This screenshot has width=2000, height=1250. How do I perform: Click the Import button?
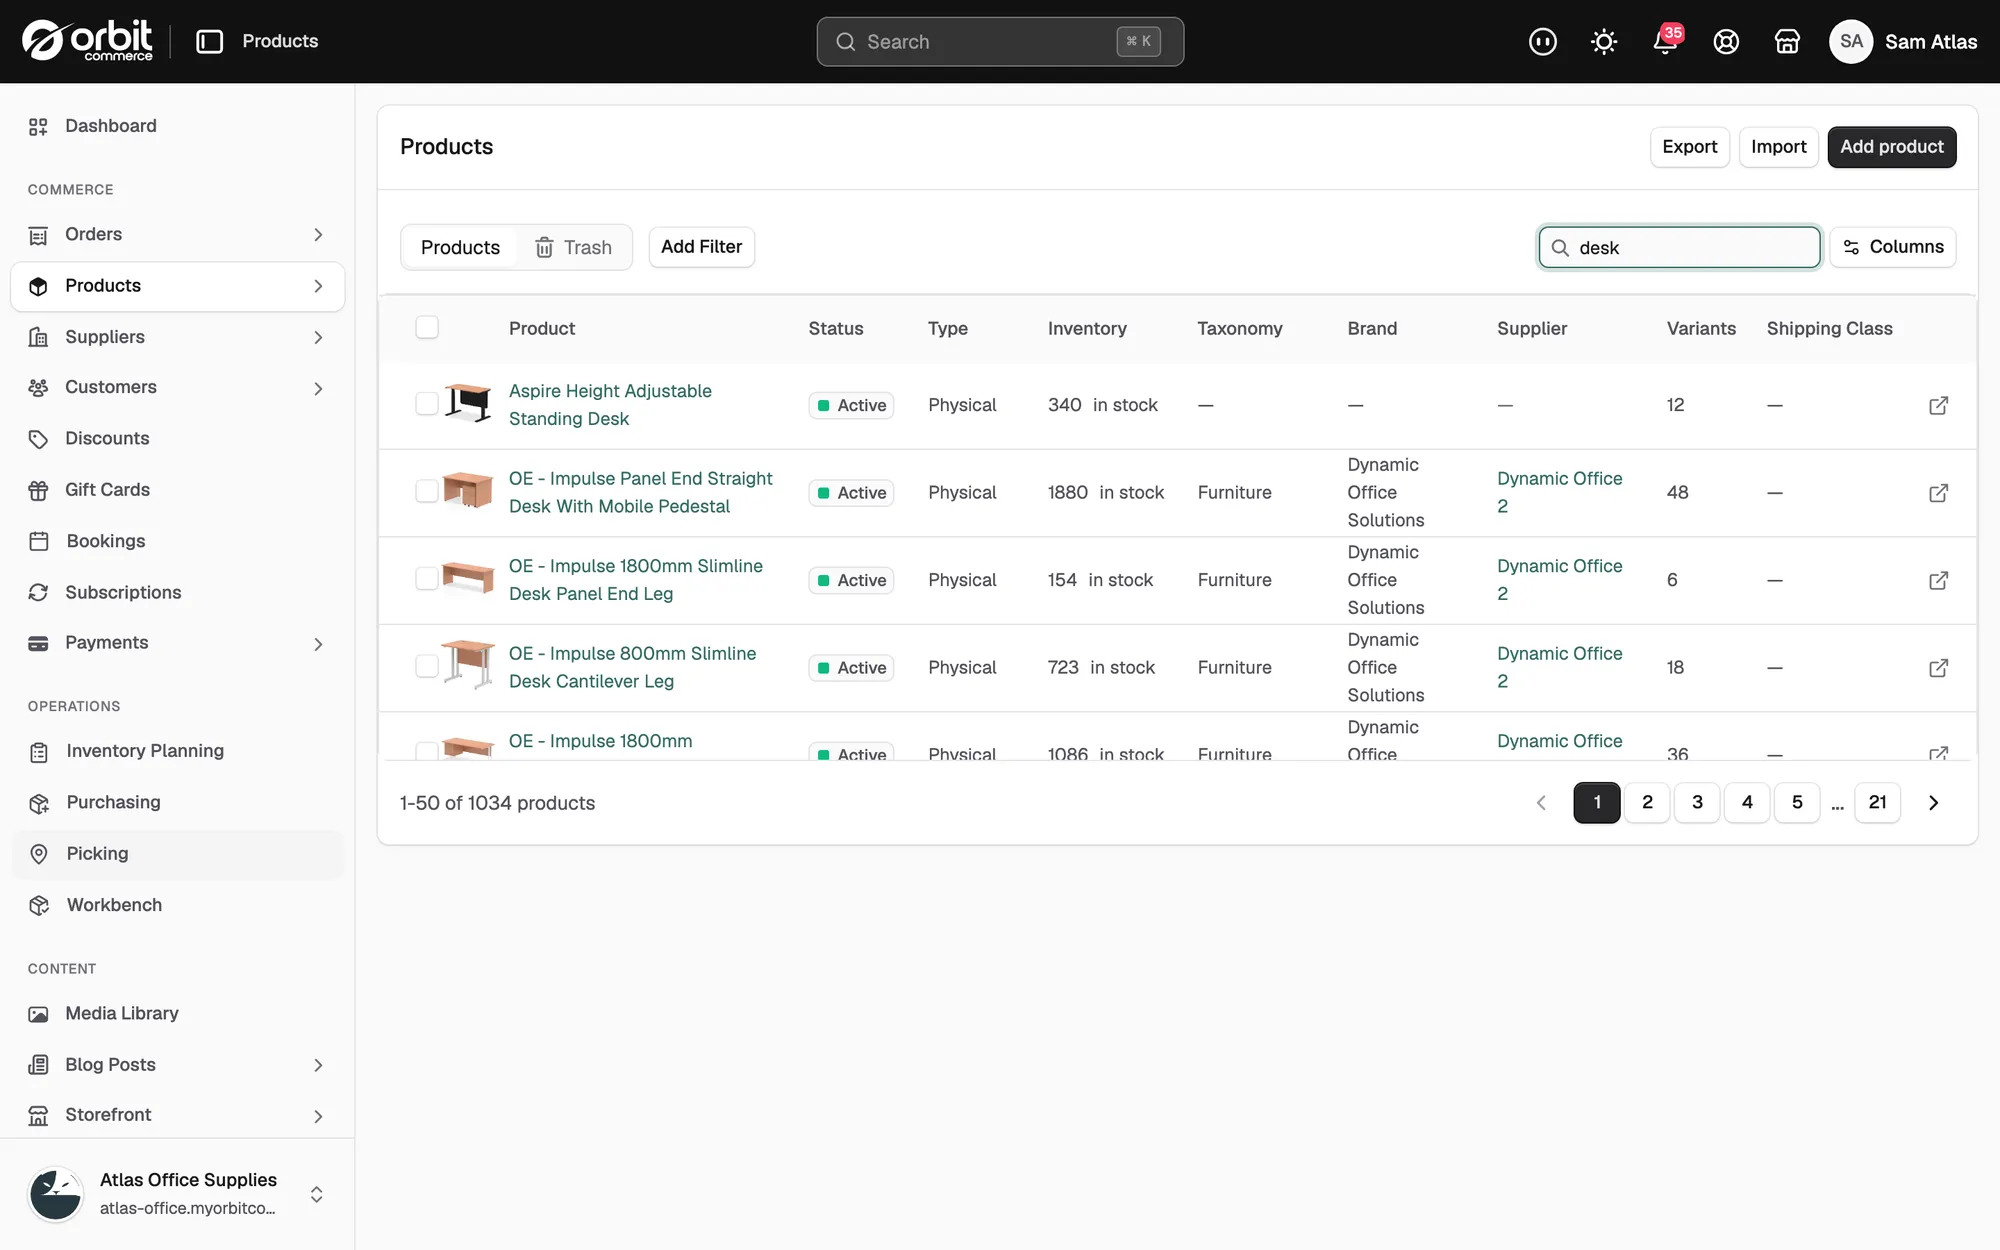tap(1778, 147)
